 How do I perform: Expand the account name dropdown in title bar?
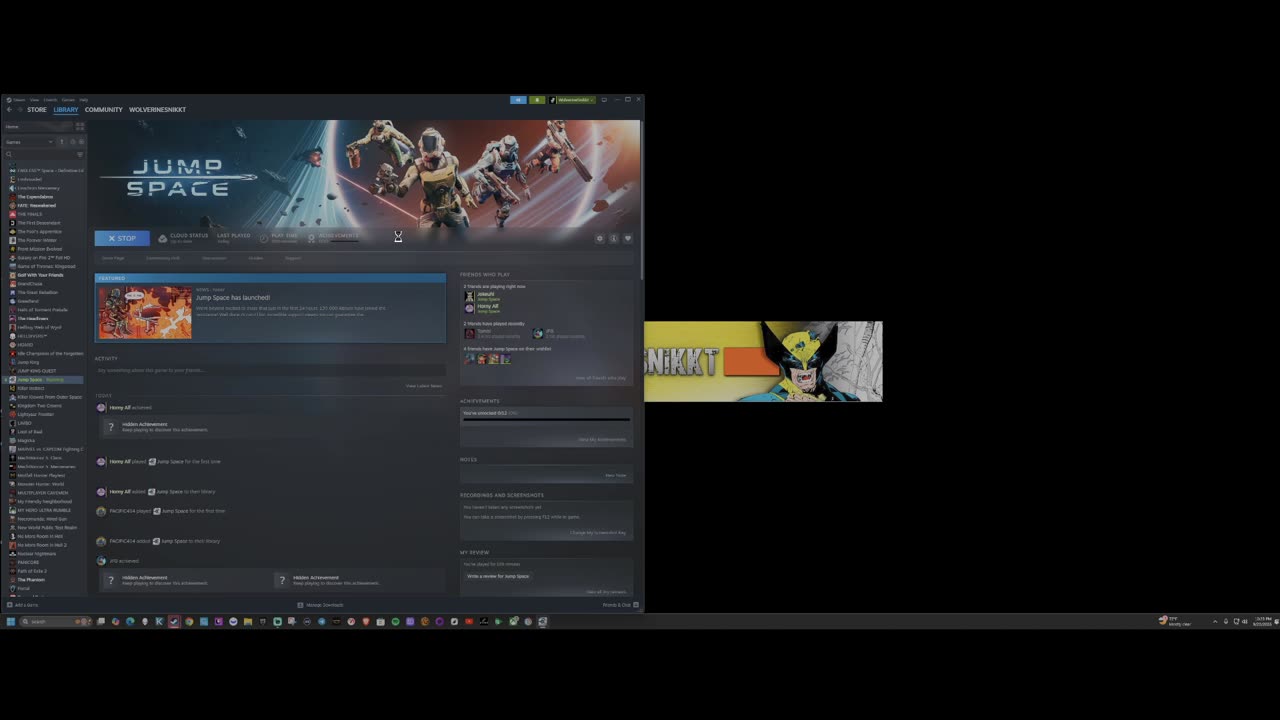click(x=577, y=100)
